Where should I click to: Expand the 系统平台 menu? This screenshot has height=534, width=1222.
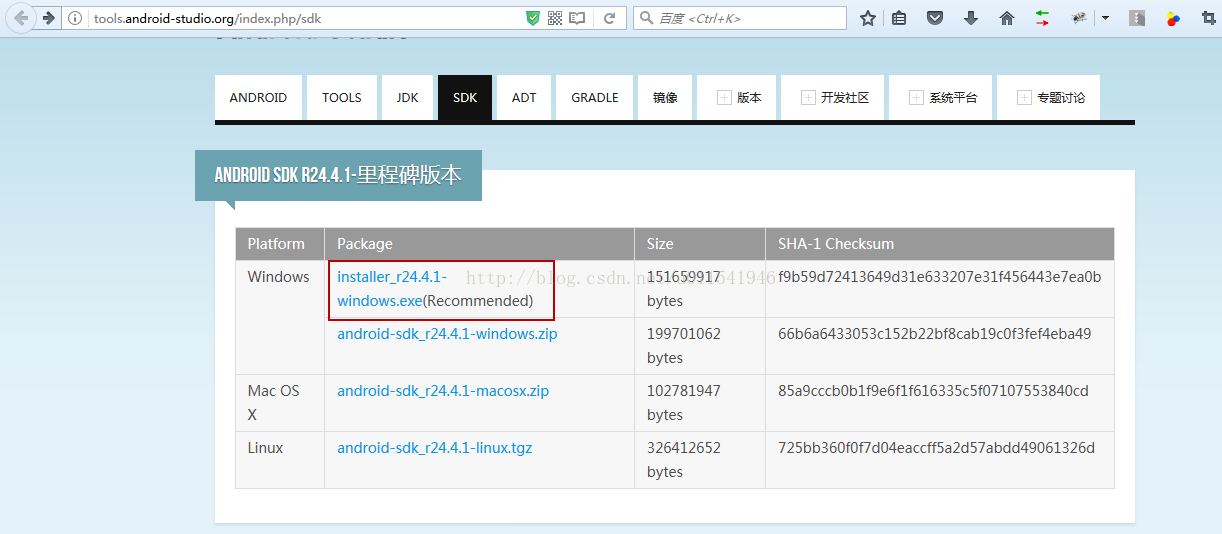click(x=941, y=98)
